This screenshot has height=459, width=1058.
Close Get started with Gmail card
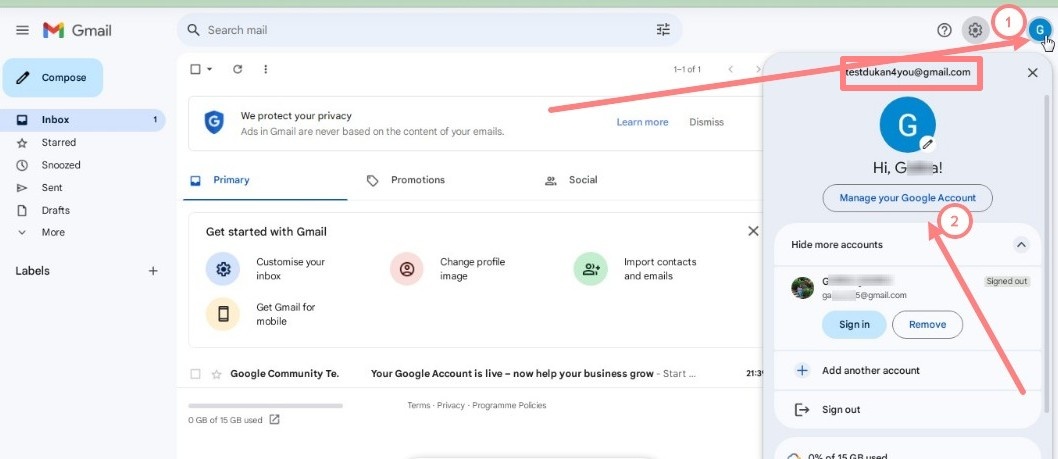coord(753,232)
